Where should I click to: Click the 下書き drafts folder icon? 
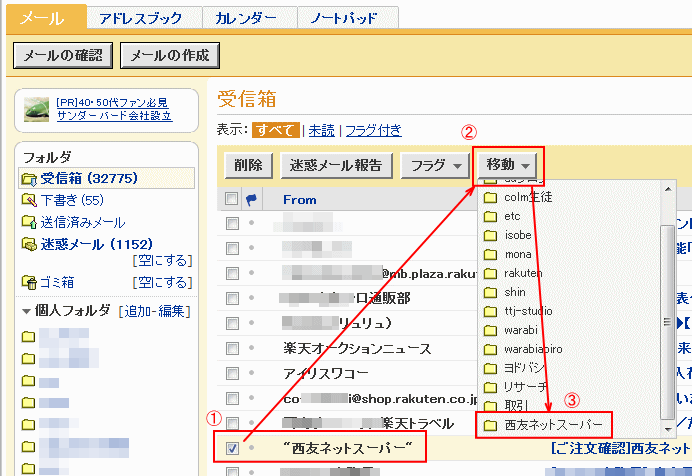pyautogui.click(x=28, y=201)
